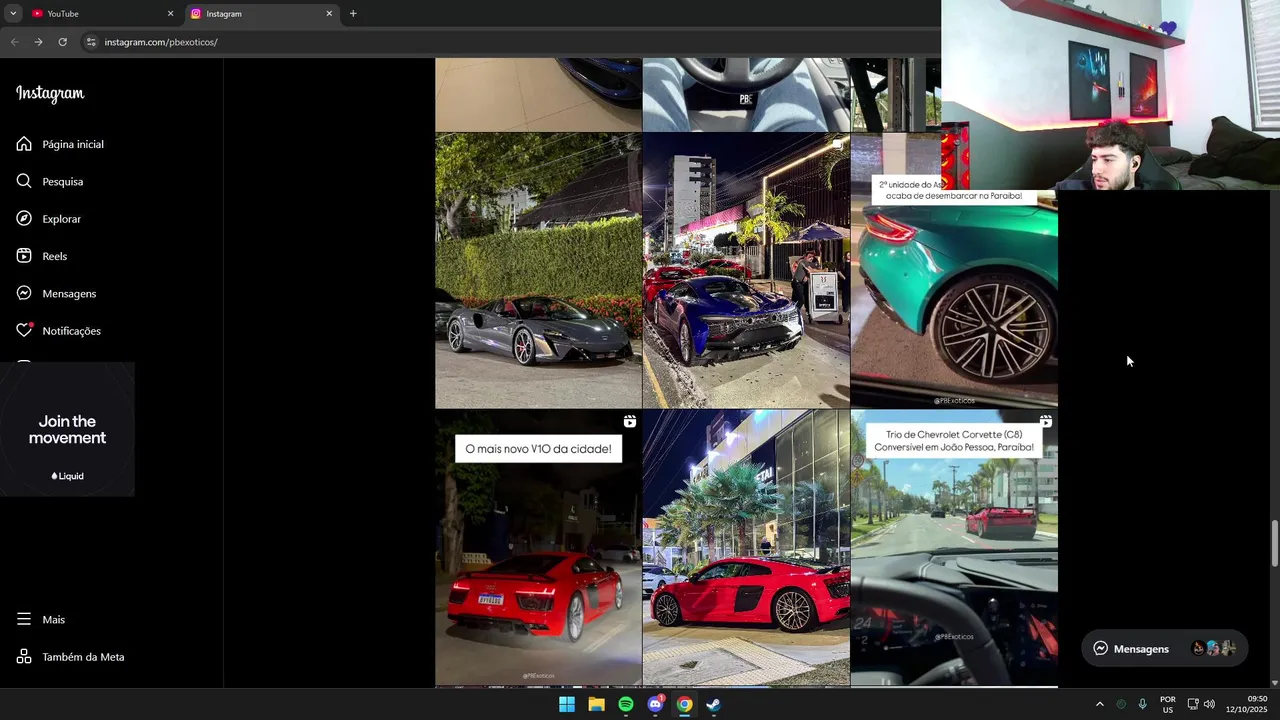
Task: Click the Reels label in sidebar
Action: point(55,256)
